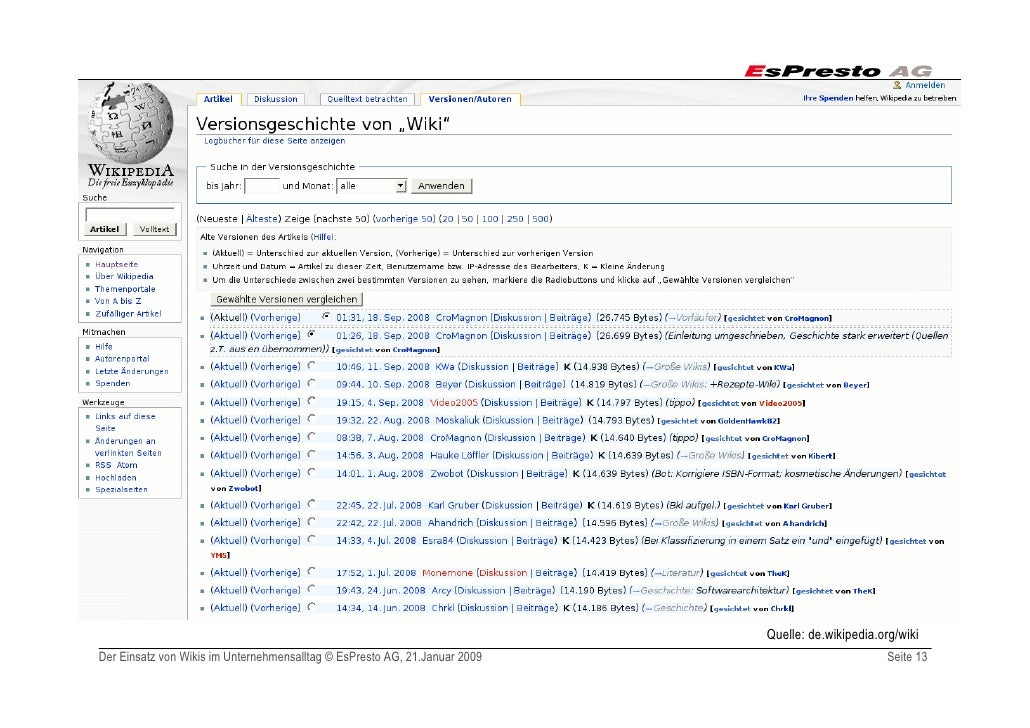Open the Quelltext betrachten tab

tap(367, 99)
